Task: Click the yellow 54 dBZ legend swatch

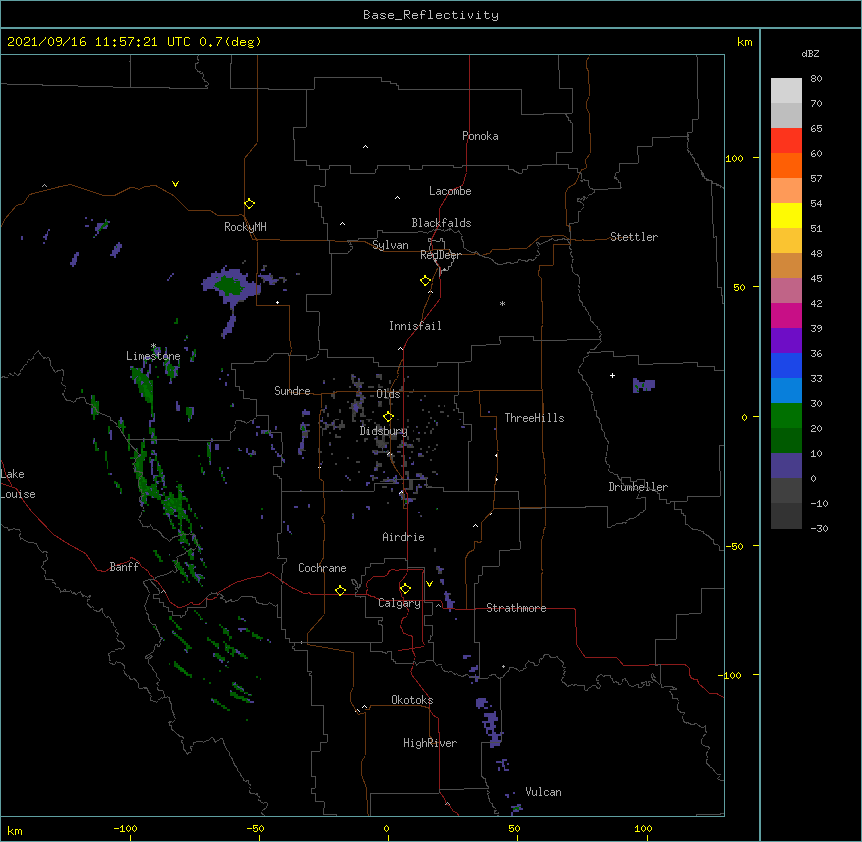Action: point(786,215)
